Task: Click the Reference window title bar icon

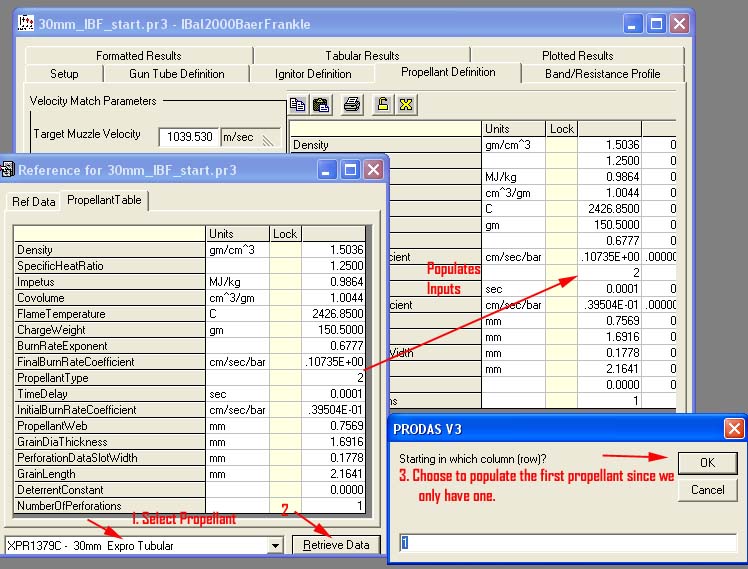Action: point(8,170)
